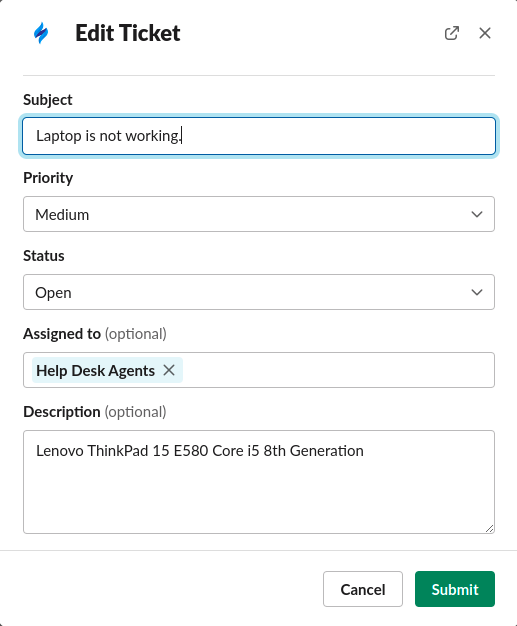
Task: Remove the Help Desk Agents assignee
Action: pos(169,370)
